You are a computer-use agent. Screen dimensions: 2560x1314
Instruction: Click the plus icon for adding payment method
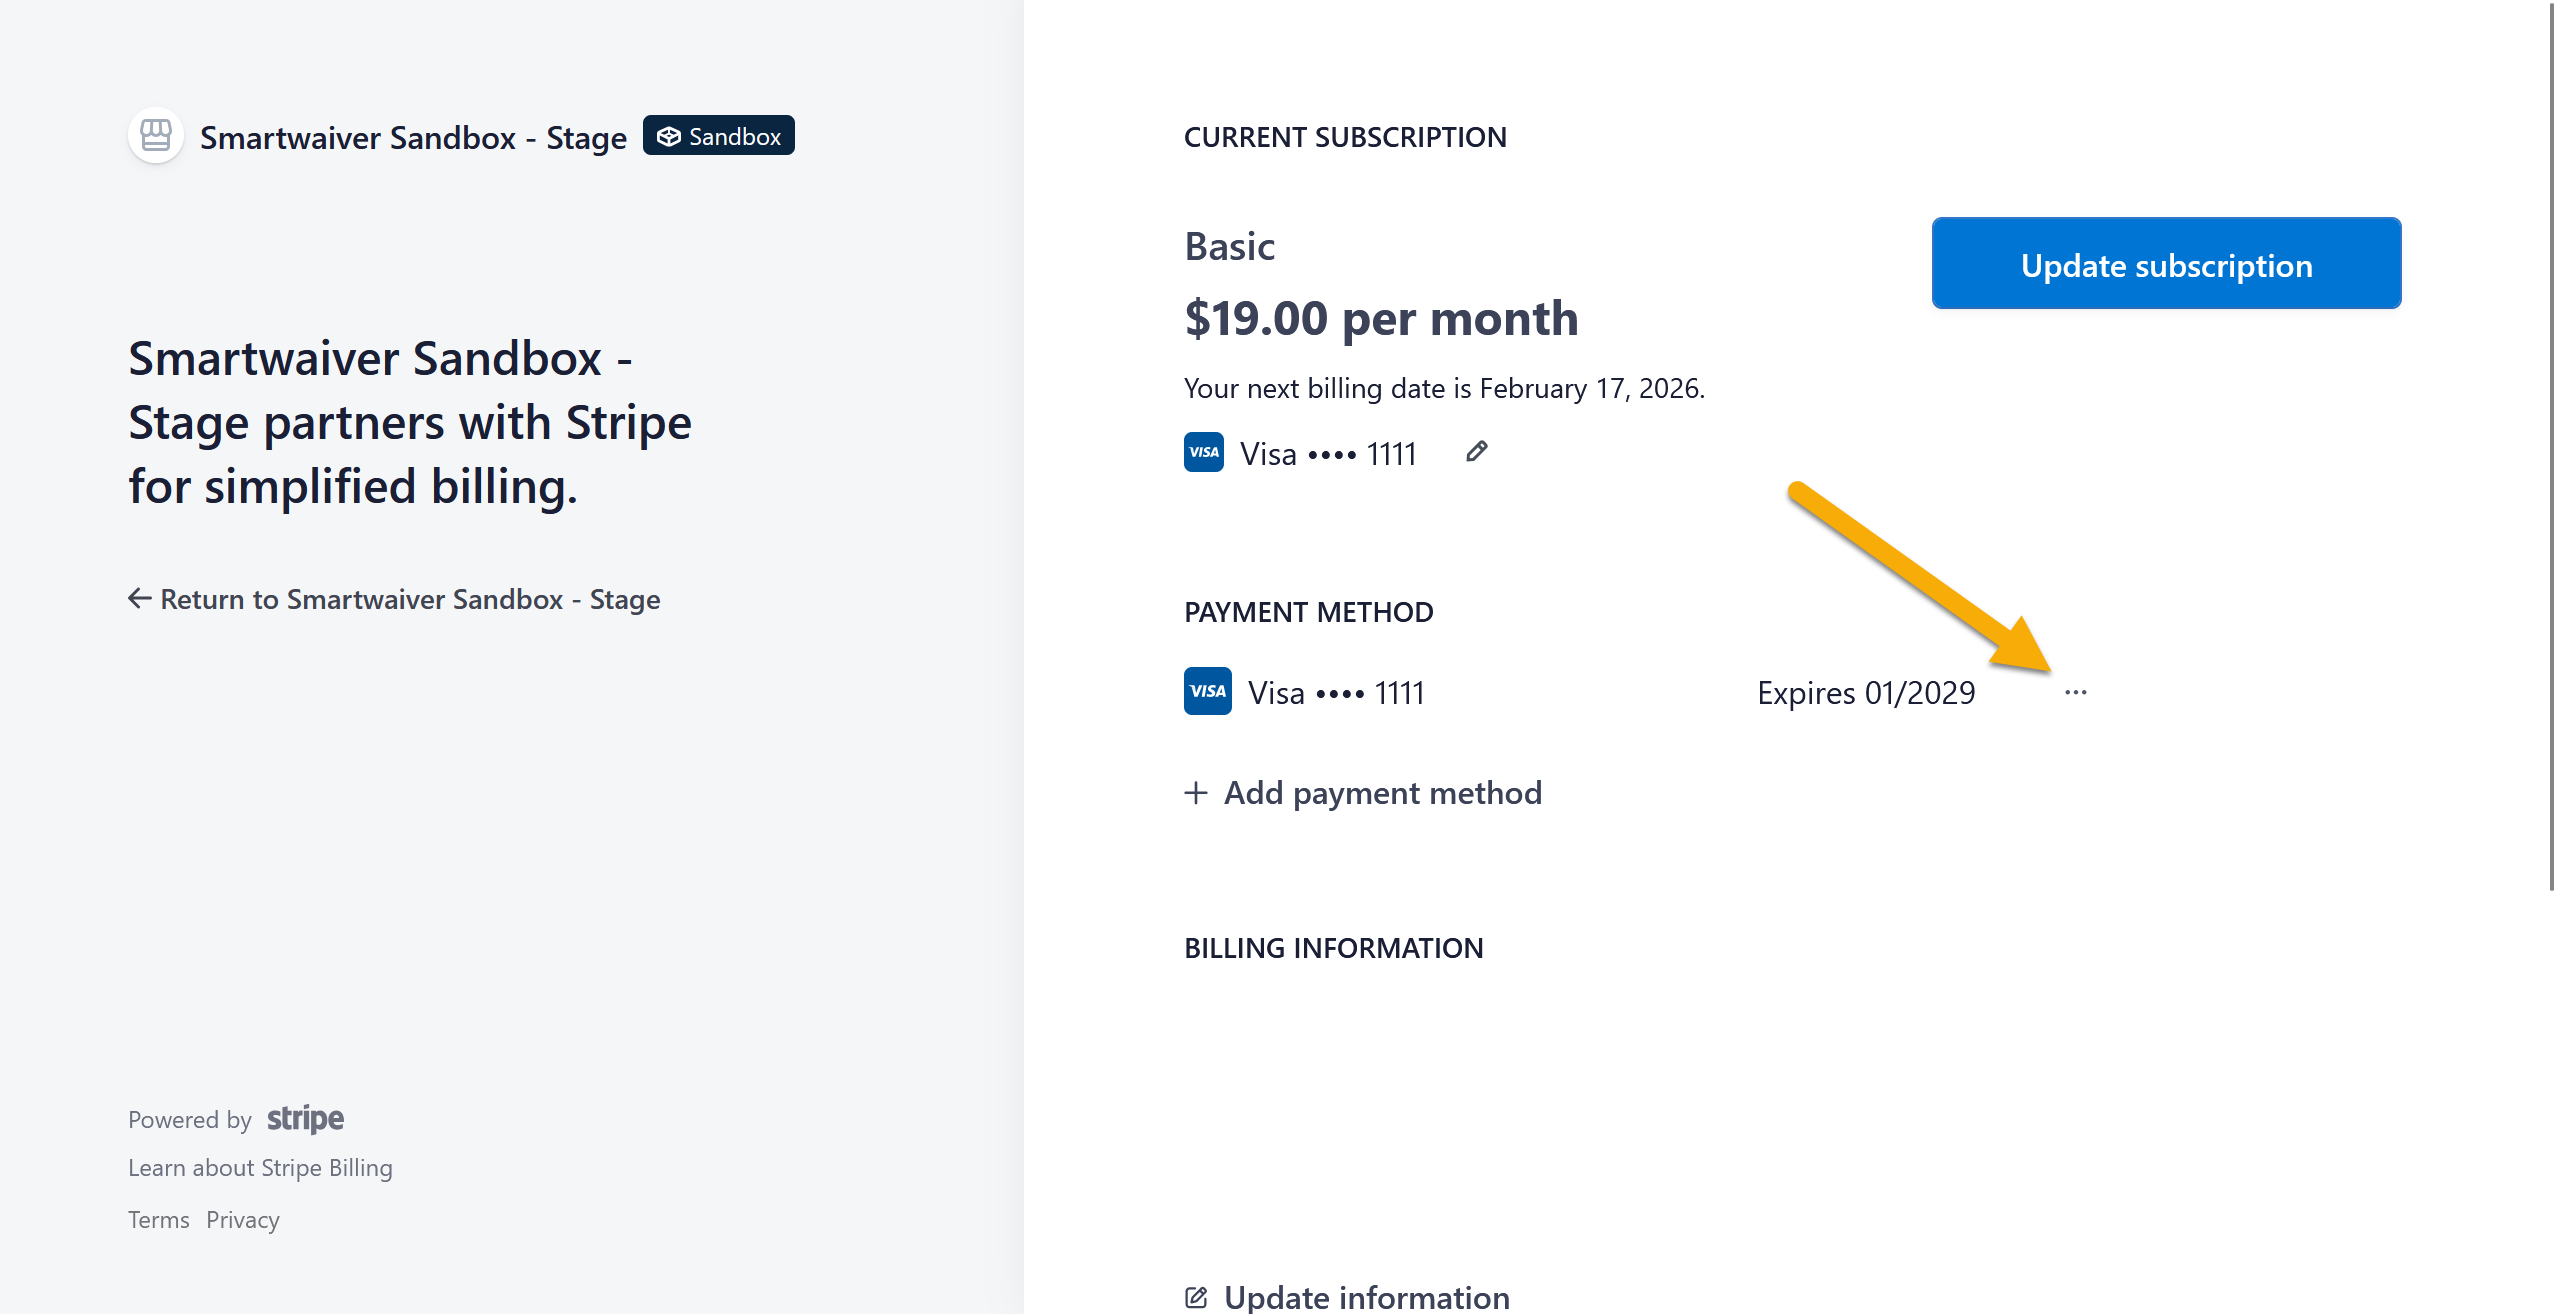tap(1196, 793)
